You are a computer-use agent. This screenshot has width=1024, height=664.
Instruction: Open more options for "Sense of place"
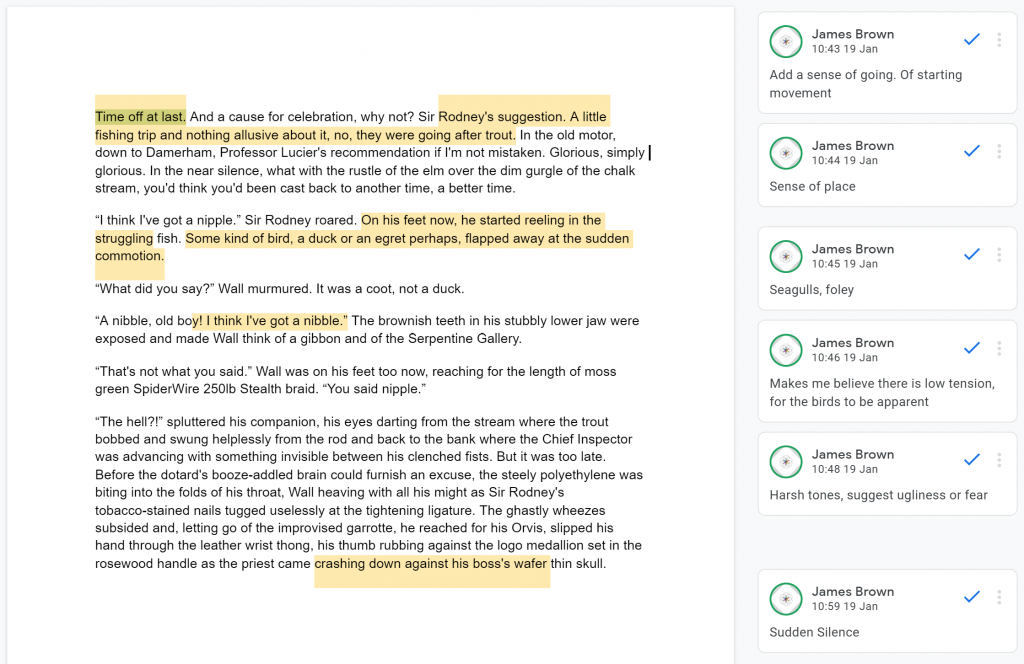point(999,151)
